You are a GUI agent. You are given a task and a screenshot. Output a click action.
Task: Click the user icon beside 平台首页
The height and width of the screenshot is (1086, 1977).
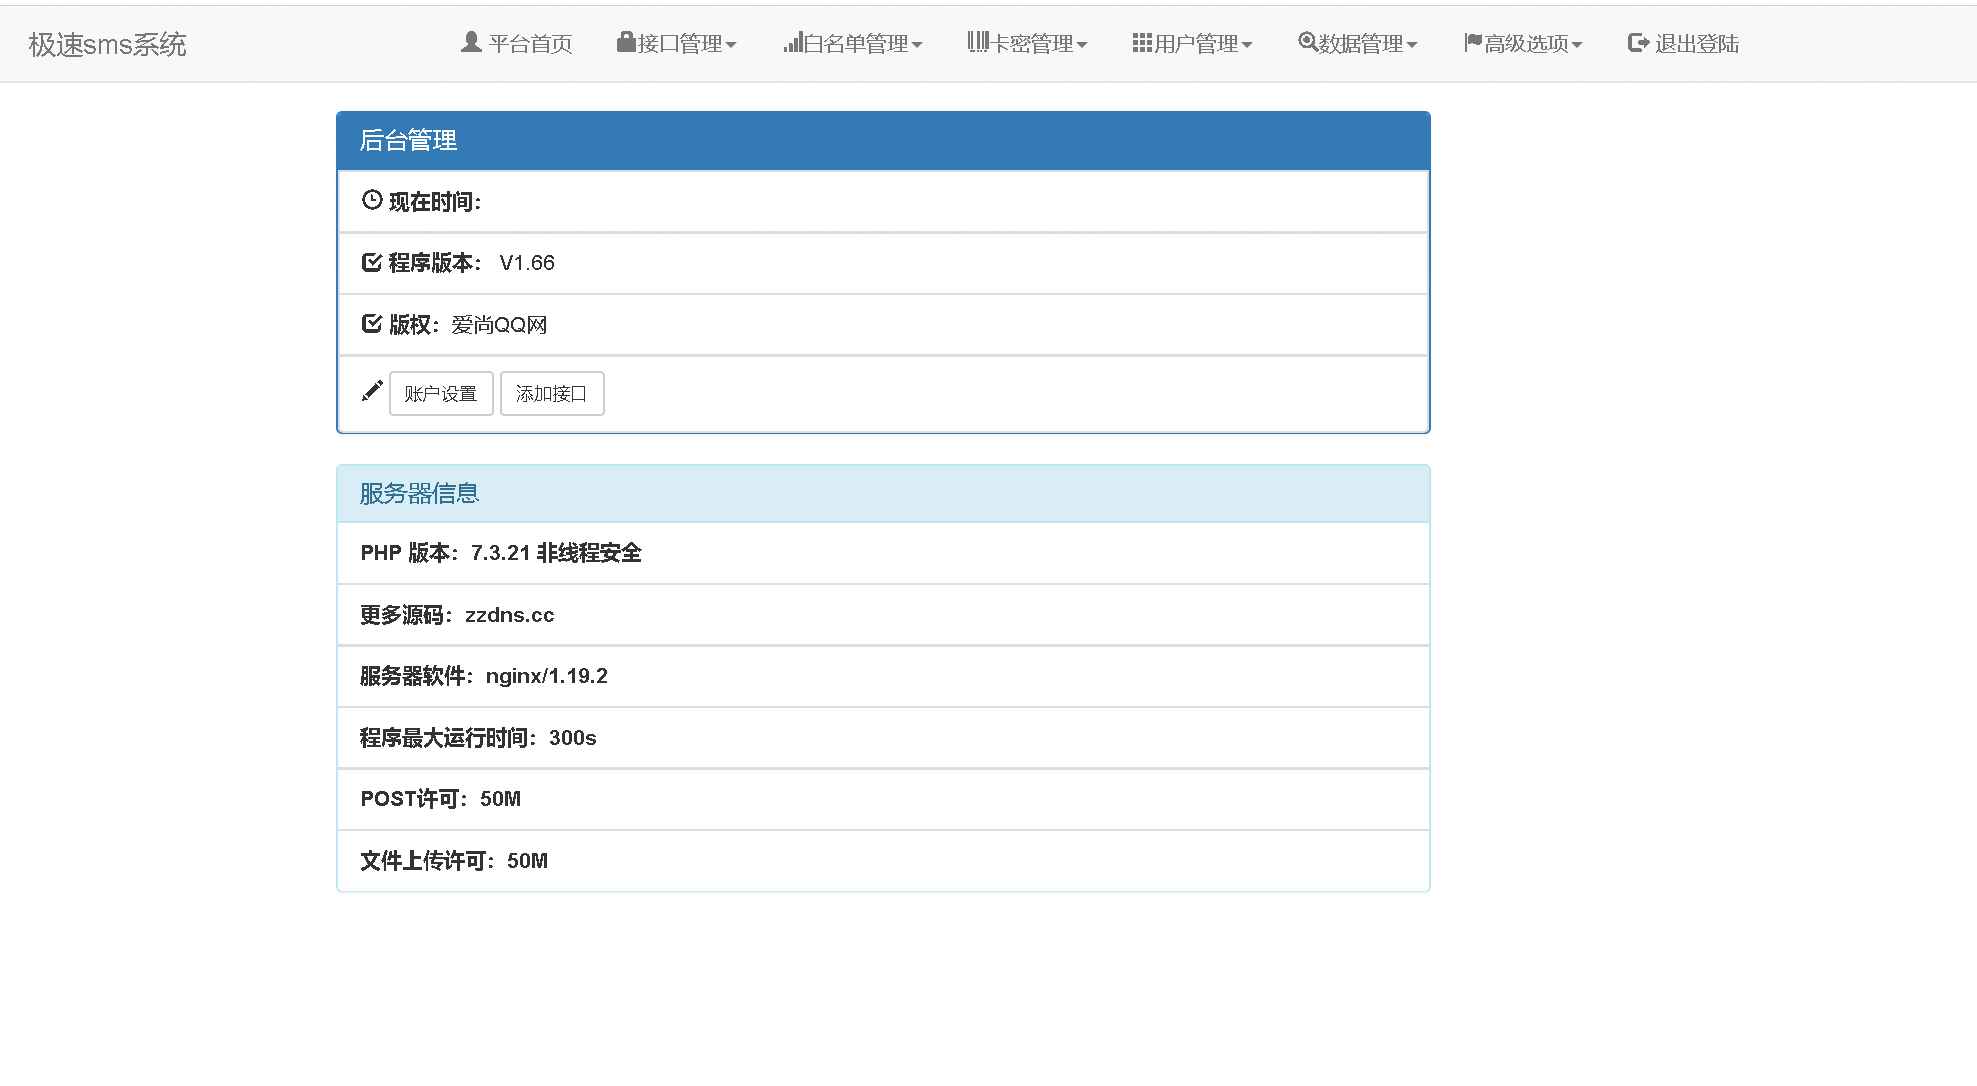(471, 42)
